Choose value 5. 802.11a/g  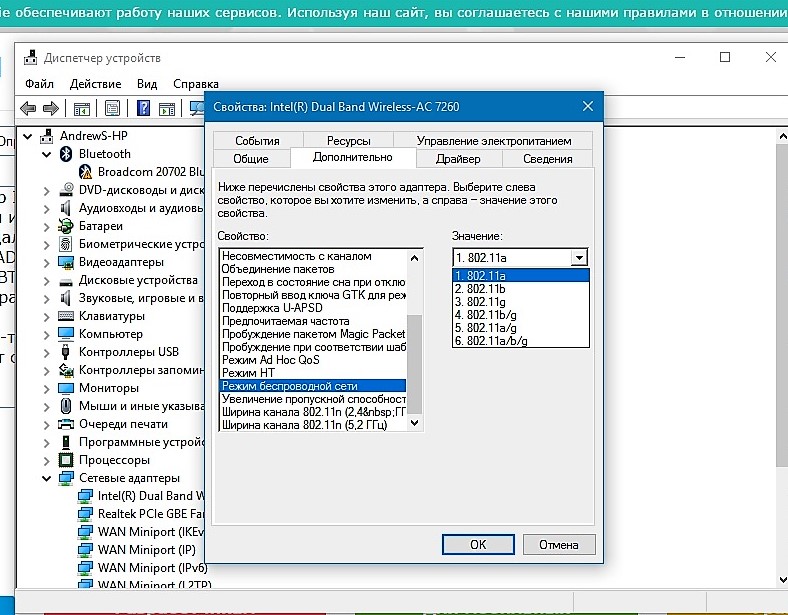coord(521,328)
